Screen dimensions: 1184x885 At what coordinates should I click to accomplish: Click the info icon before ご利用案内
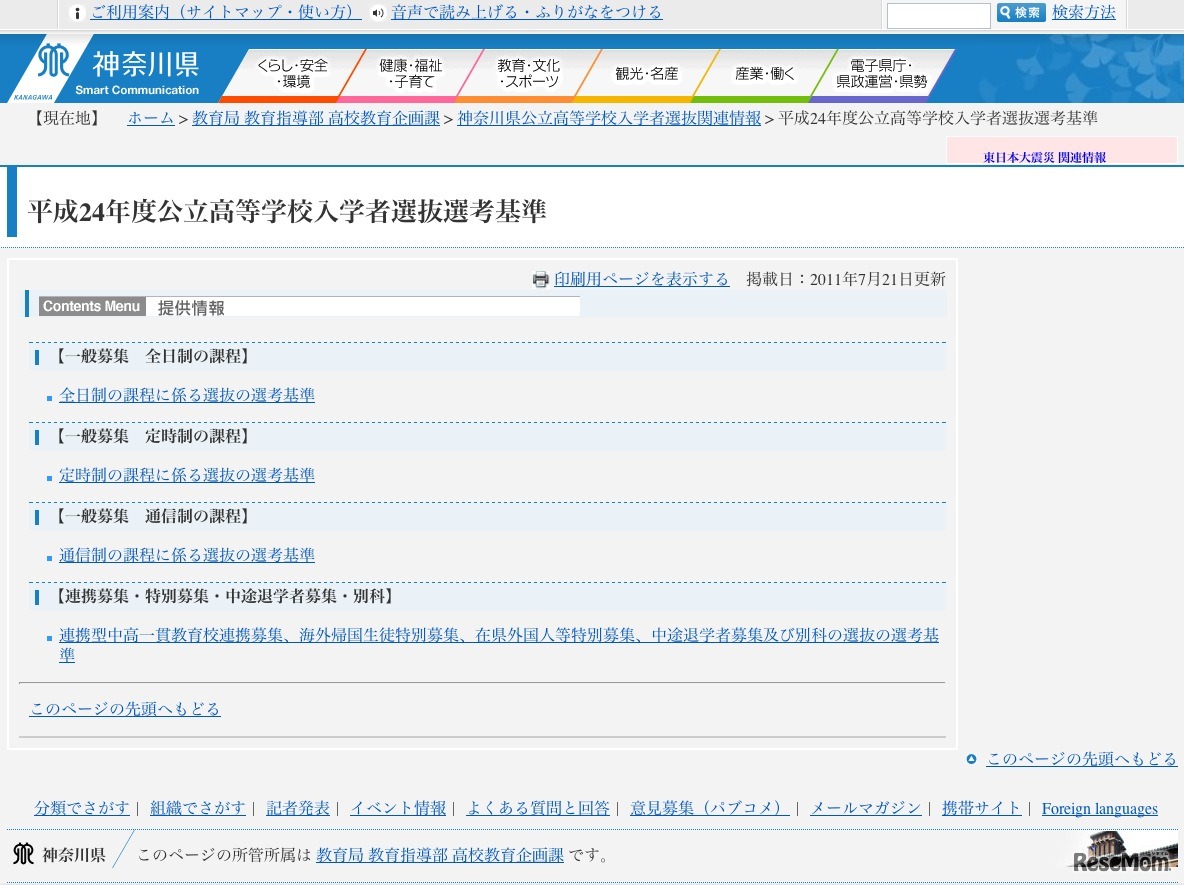(x=77, y=13)
